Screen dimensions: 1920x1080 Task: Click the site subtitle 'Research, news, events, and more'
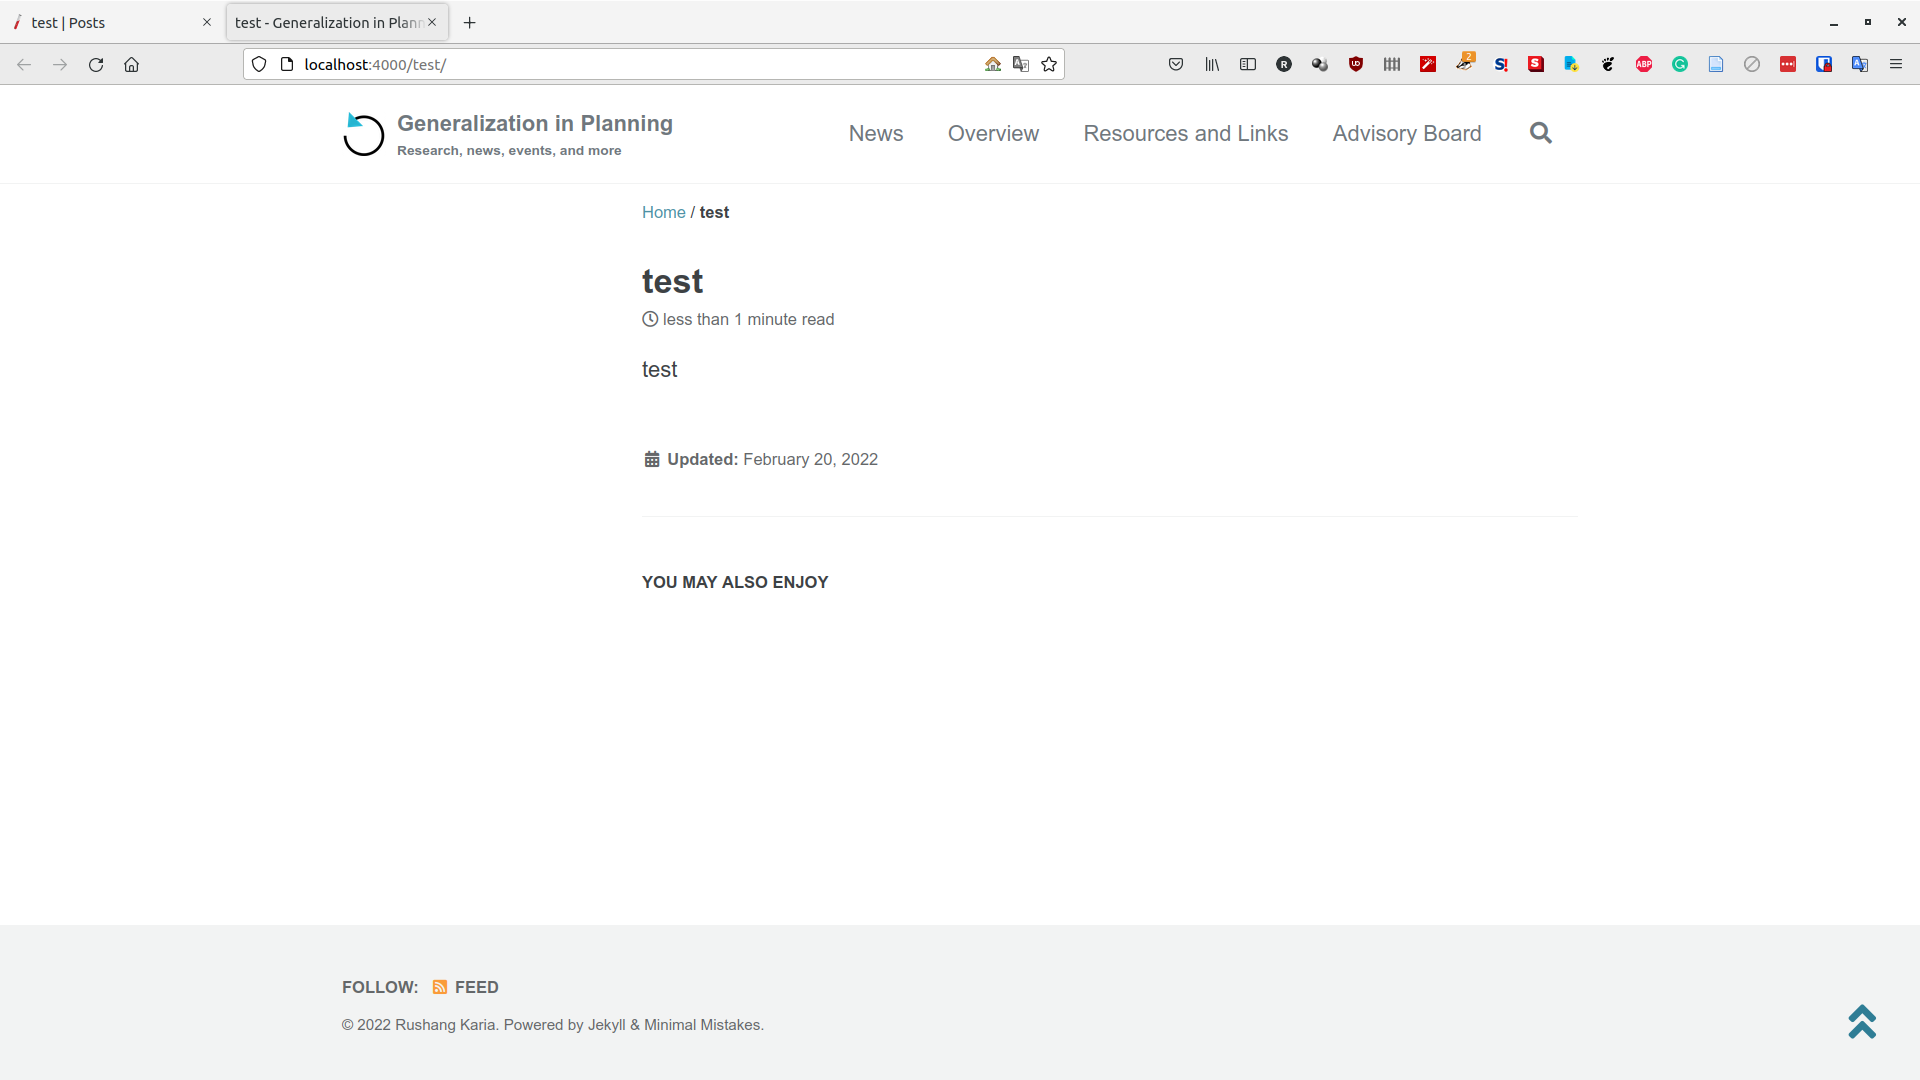(x=509, y=150)
